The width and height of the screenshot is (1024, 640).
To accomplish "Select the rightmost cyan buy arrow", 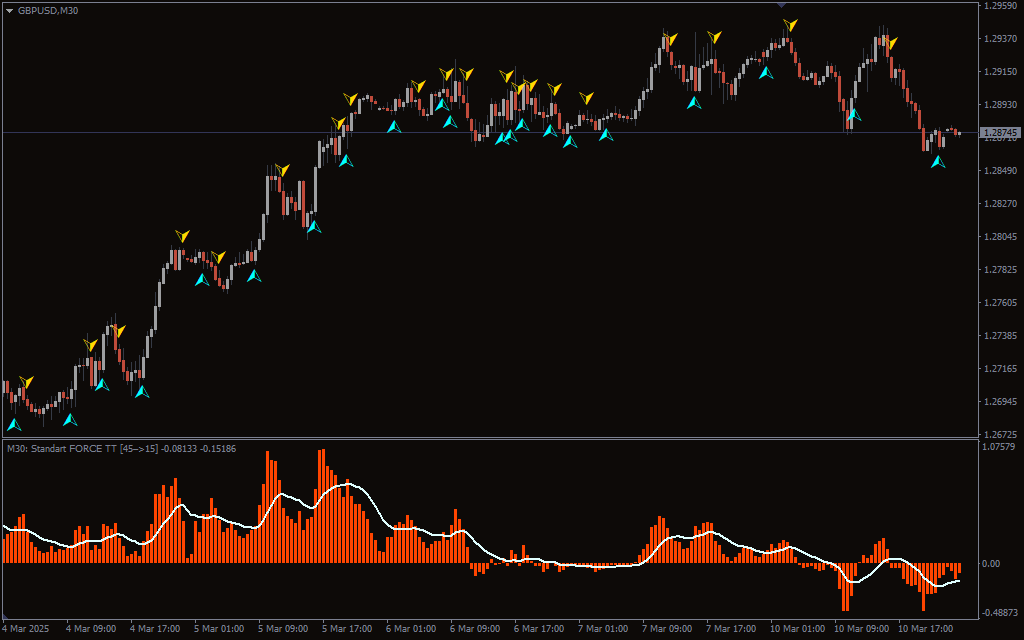I will (938, 161).
